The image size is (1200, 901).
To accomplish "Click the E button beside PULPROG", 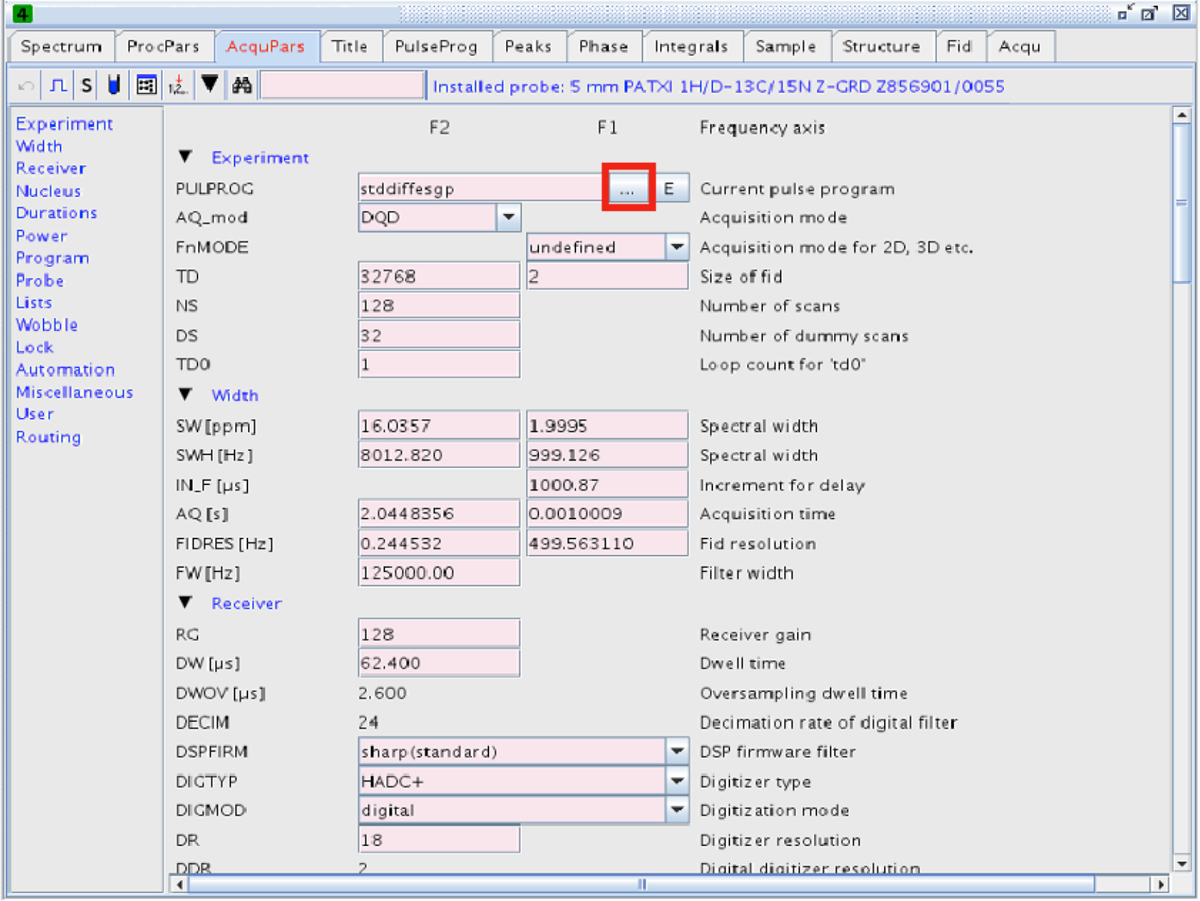I will pos(670,188).
